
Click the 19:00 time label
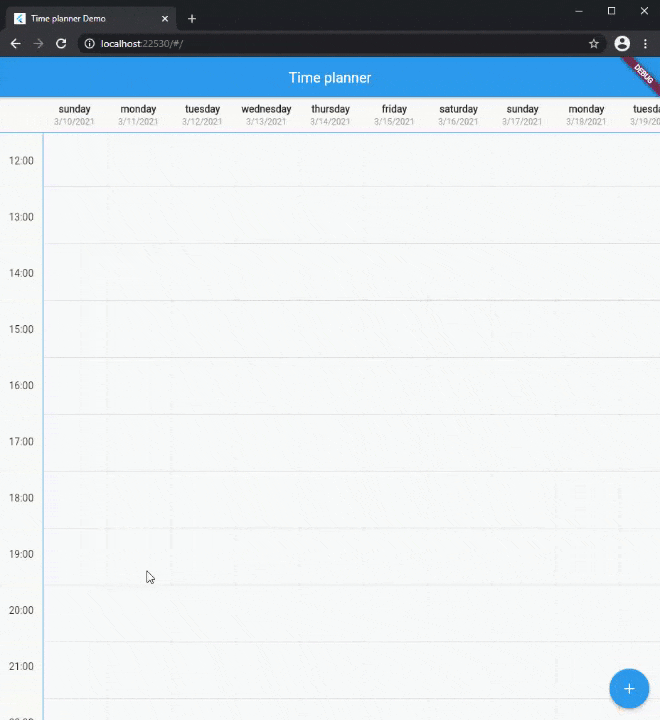click(21, 554)
